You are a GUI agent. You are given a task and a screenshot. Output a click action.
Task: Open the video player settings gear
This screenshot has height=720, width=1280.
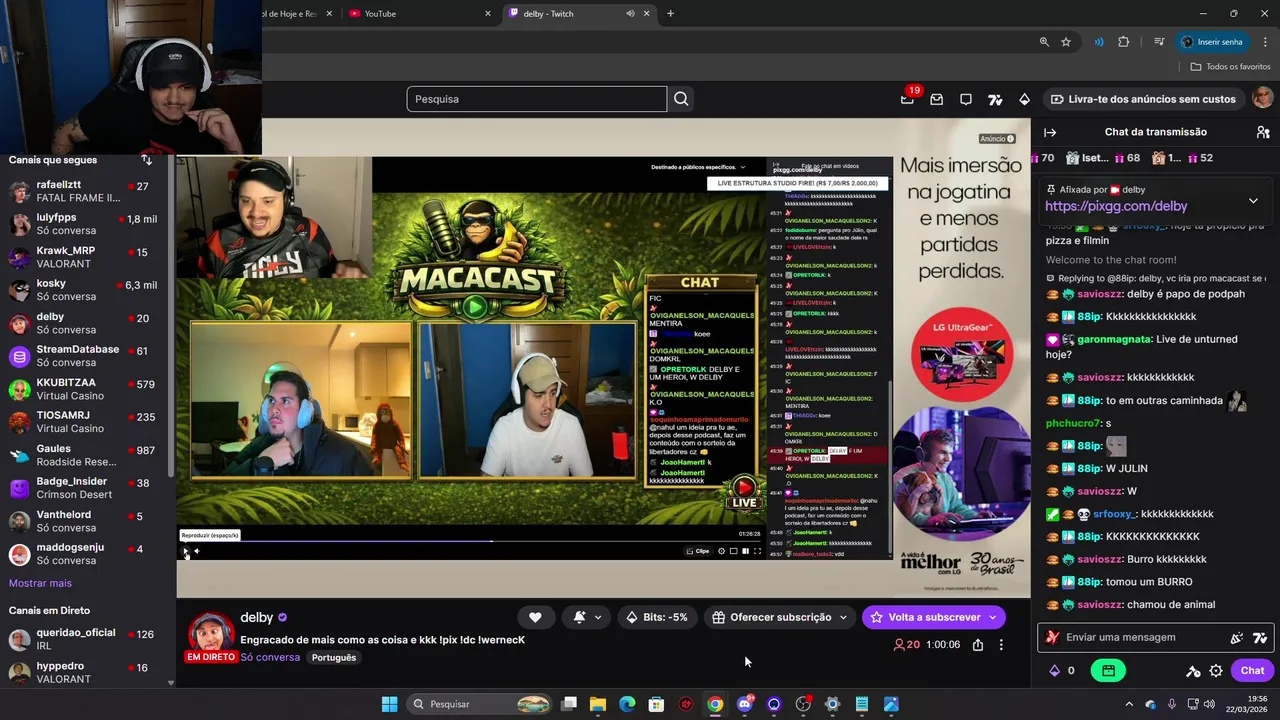click(721, 551)
